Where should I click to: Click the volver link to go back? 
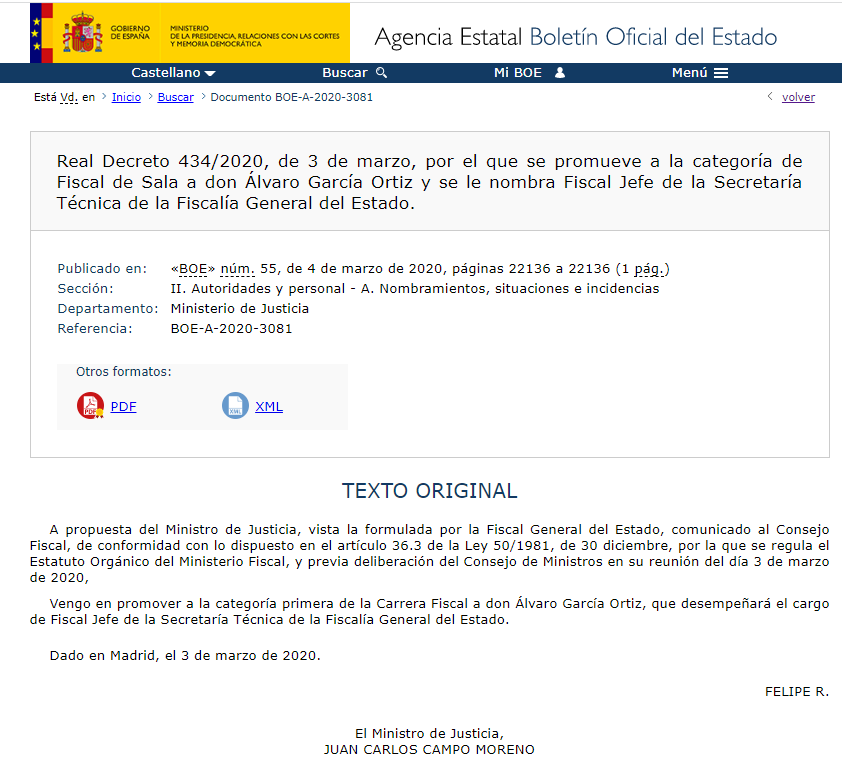[798, 97]
